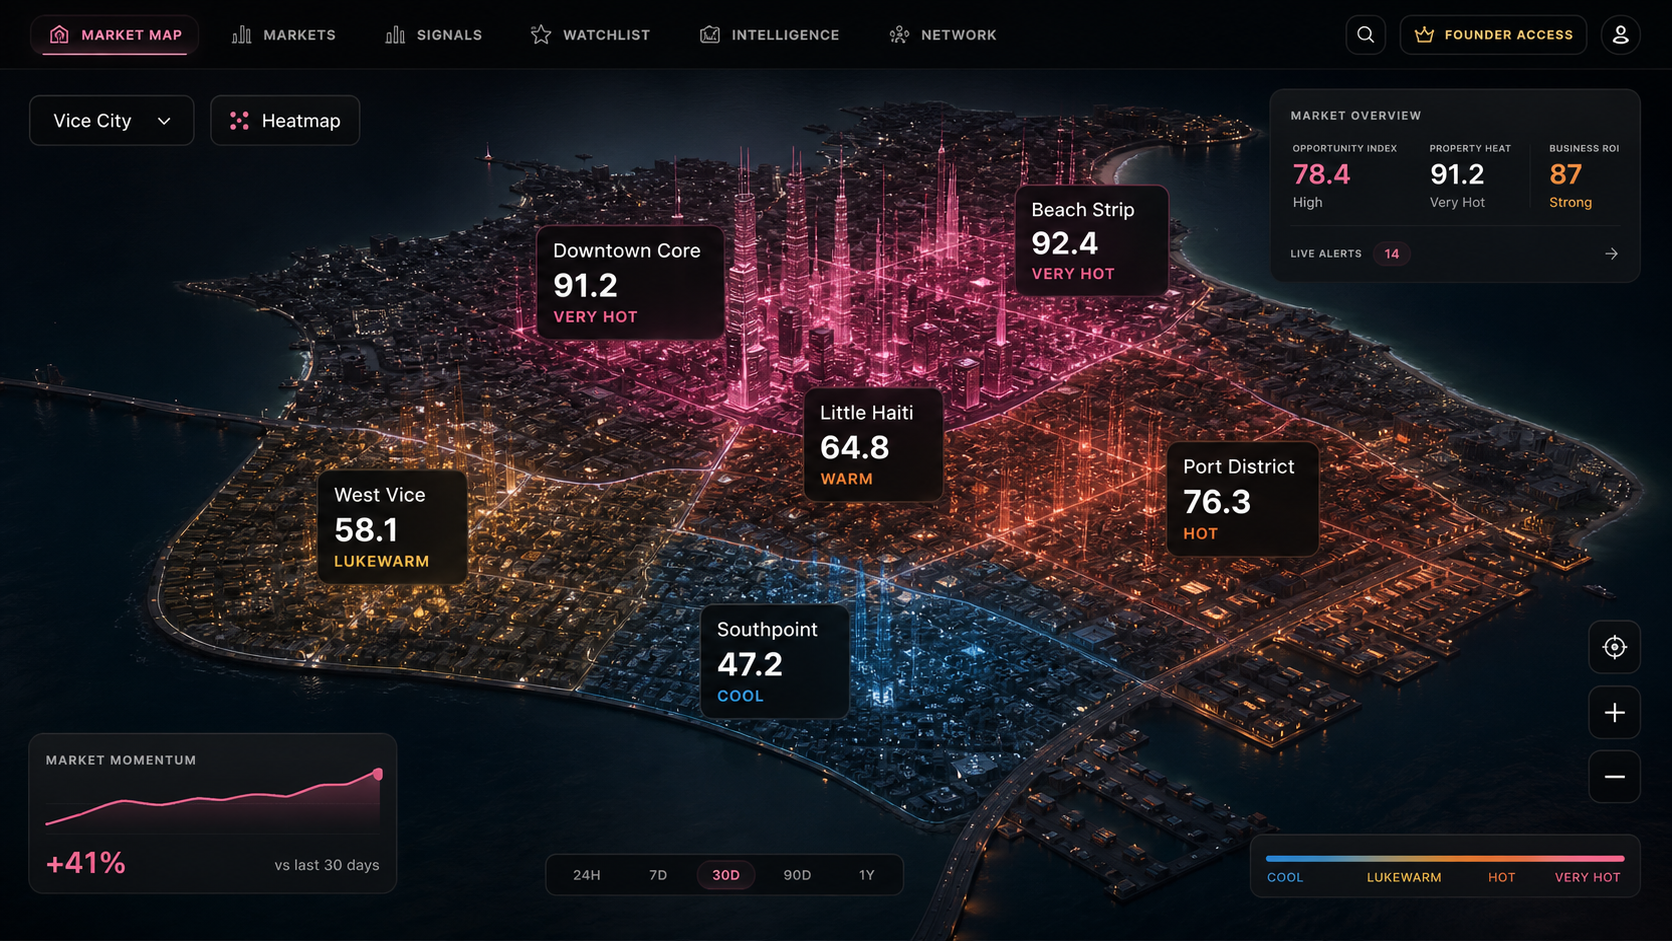Screen dimensions: 1672x941
Task: Click the market momentum chart endpoint dot
Action: tap(378, 774)
